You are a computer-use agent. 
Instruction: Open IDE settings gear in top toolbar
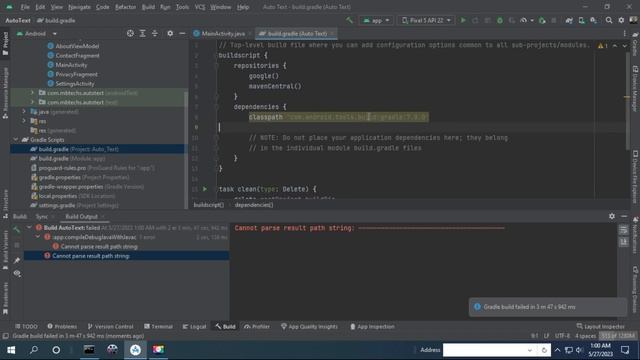tap(621, 20)
